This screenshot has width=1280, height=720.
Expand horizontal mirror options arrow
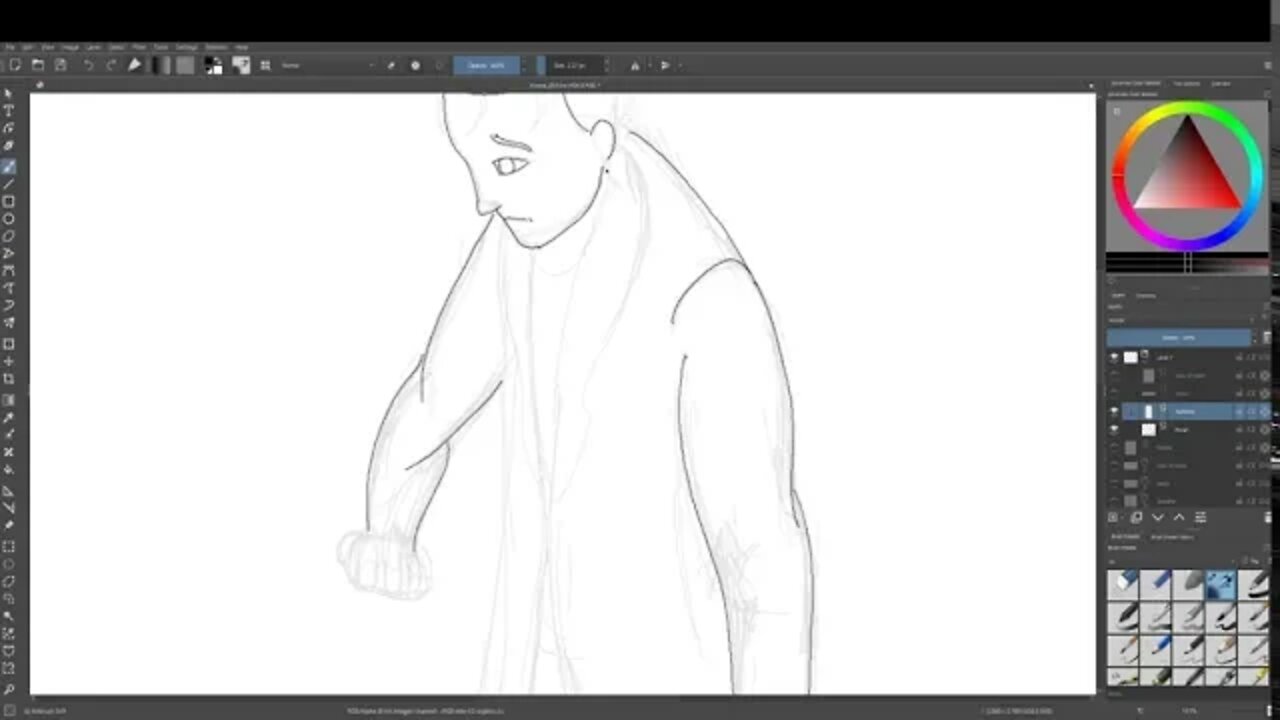point(649,65)
